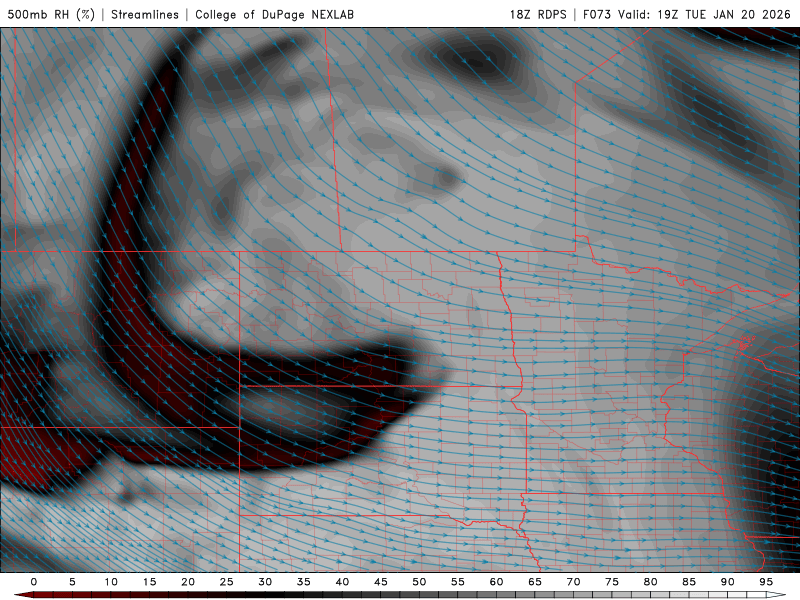This screenshot has width=800, height=600.
Task: Click the 75 value on color scale
Action: click(x=612, y=582)
